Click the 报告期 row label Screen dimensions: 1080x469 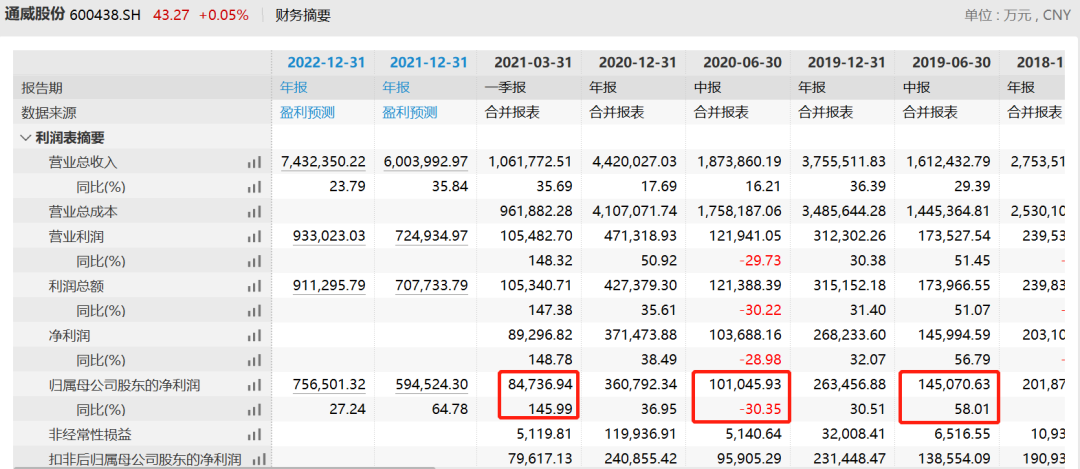tap(41, 88)
